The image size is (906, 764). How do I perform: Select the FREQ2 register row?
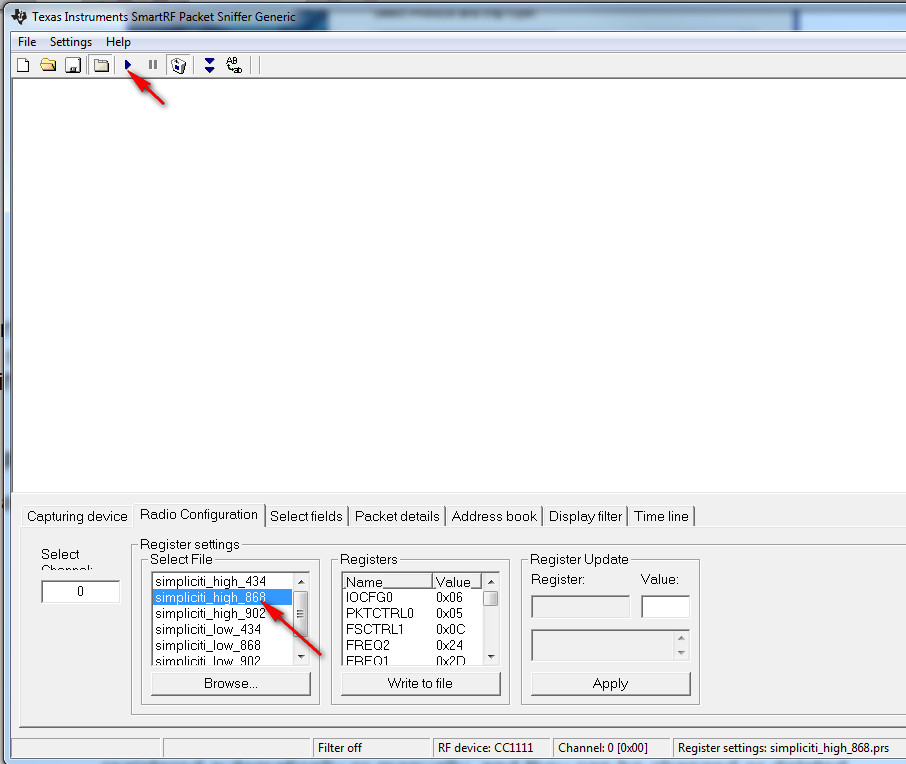pyautogui.click(x=413, y=646)
